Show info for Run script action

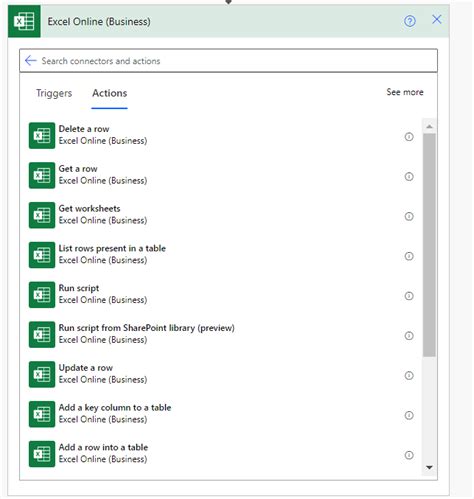pyautogui.click(x=409, y=296)
